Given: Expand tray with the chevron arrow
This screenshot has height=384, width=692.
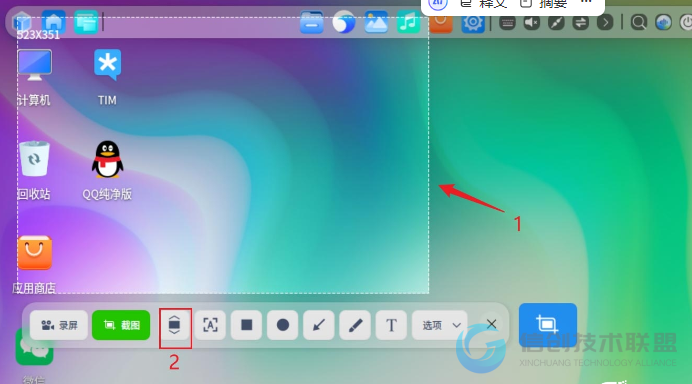Looking at the screenshot, I should 605,22.
